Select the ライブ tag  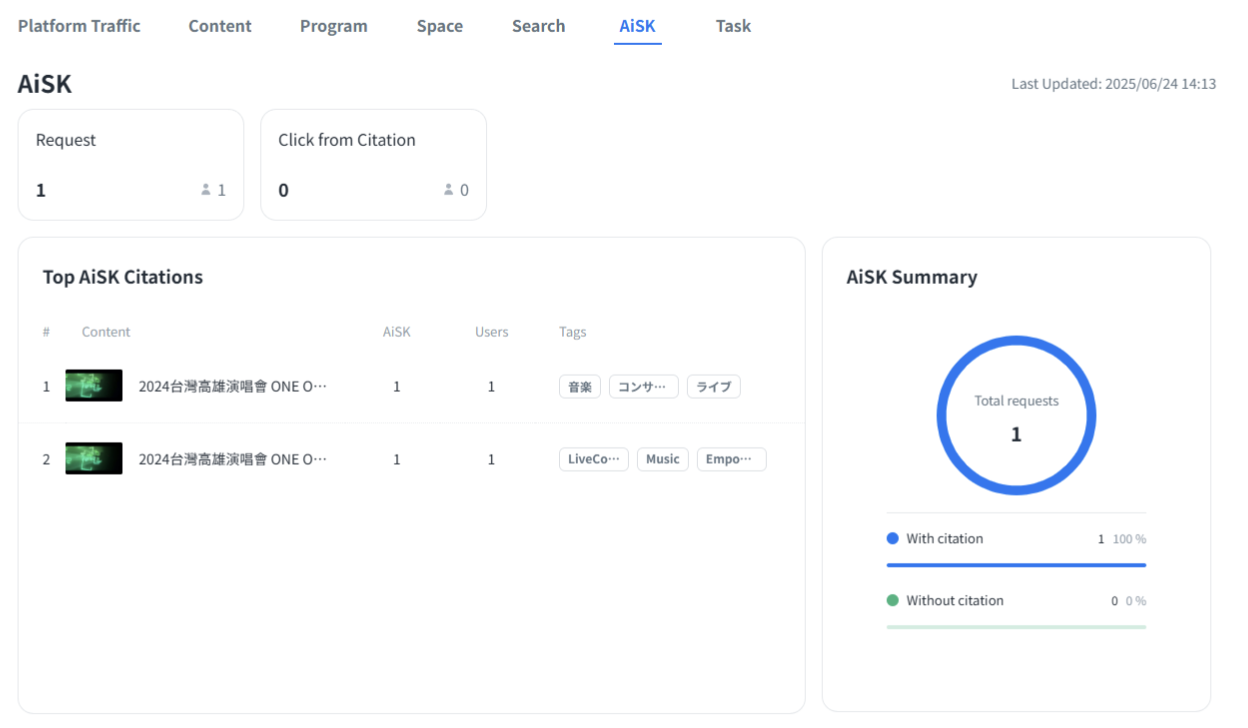[713, 387]
